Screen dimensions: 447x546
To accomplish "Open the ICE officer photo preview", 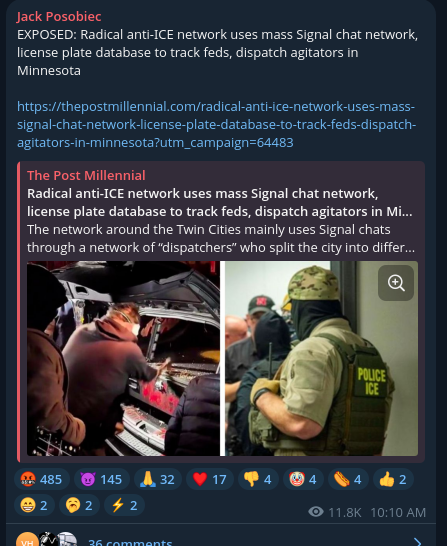I will point(321,358).
